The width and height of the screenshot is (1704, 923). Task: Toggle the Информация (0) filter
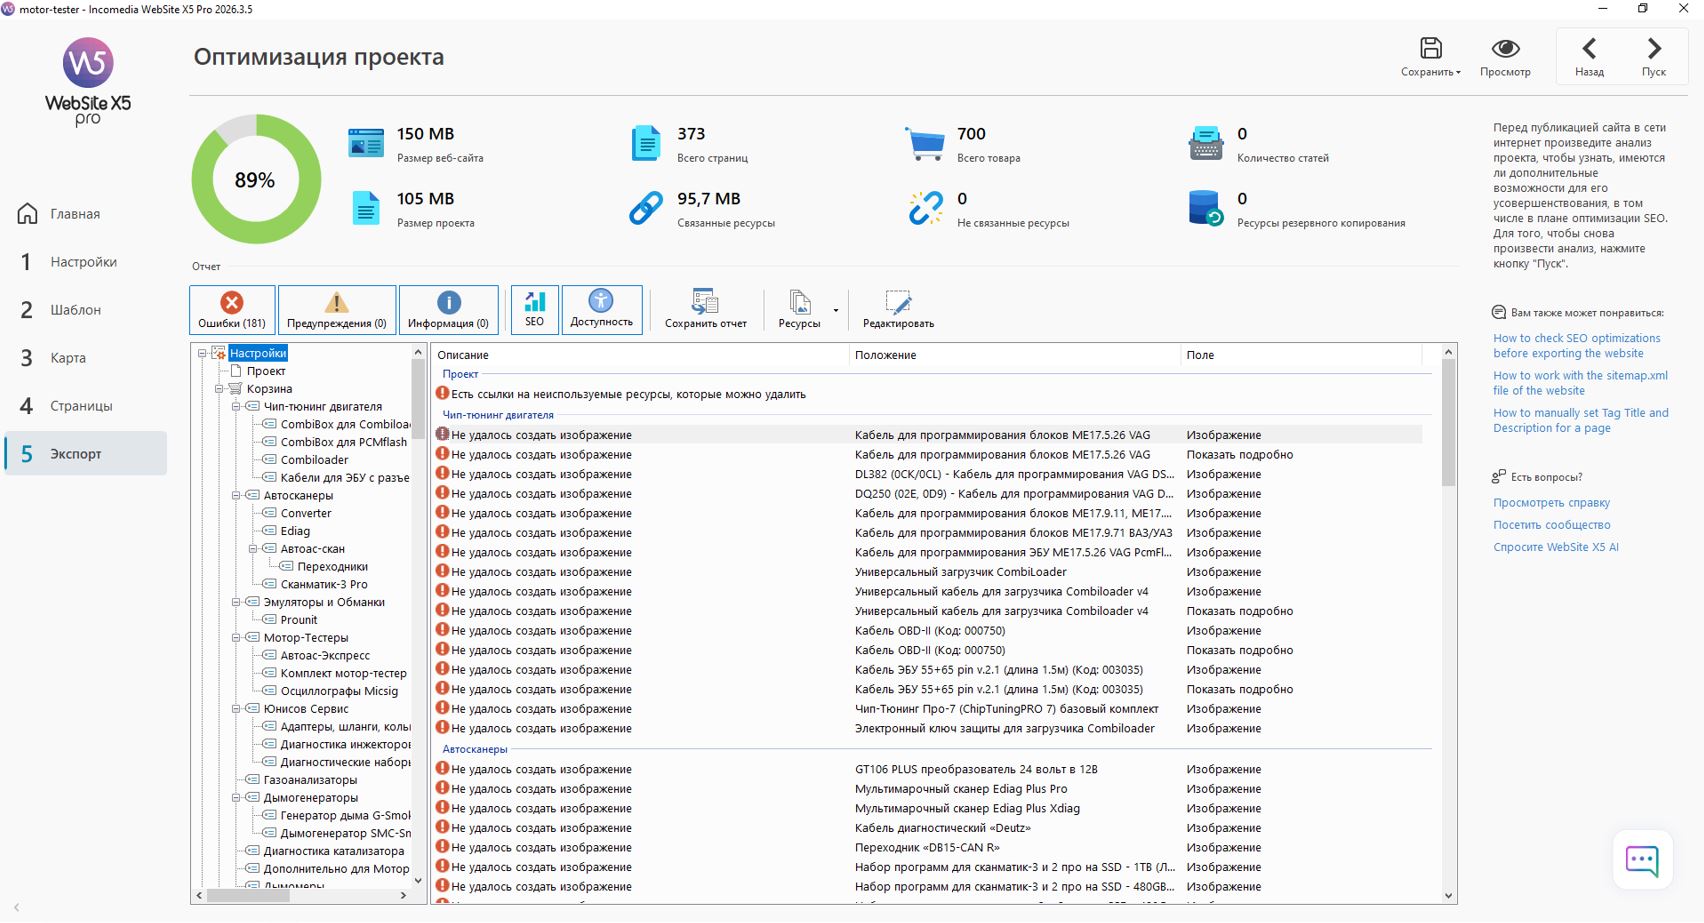tap(448, 309)
